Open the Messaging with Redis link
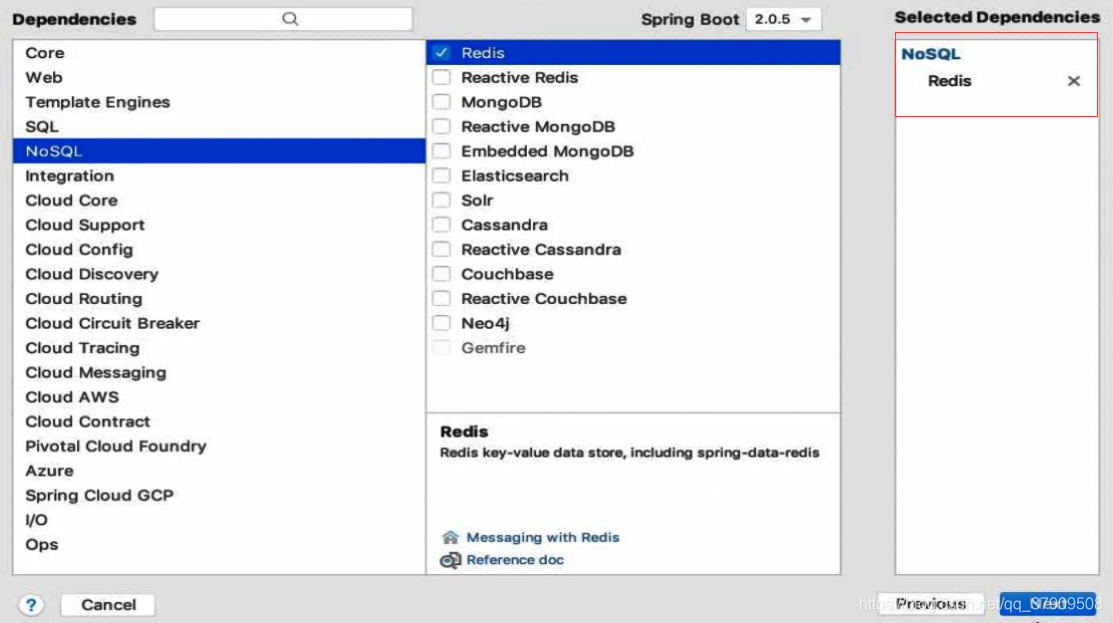The image size is (1113, 623). click(542, 537)
